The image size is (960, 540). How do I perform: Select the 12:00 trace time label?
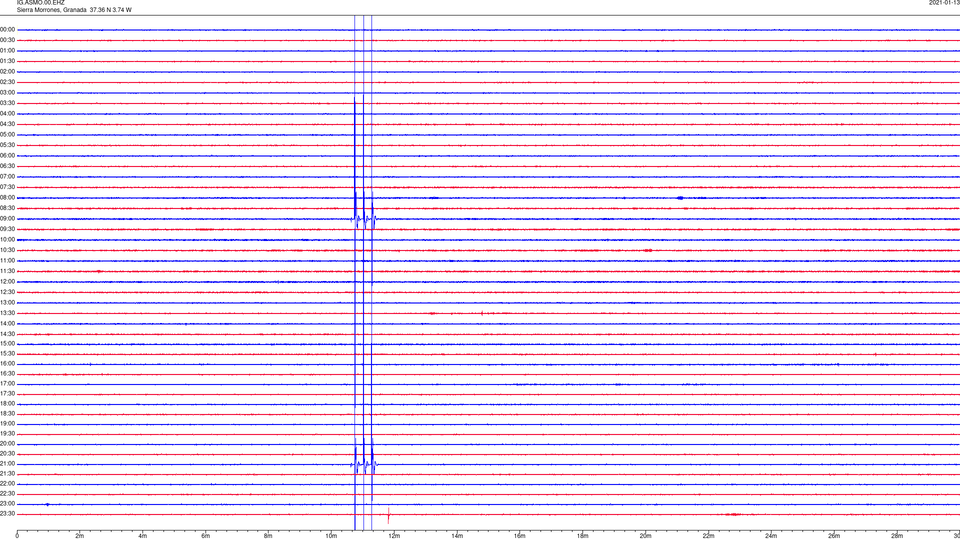7,282
